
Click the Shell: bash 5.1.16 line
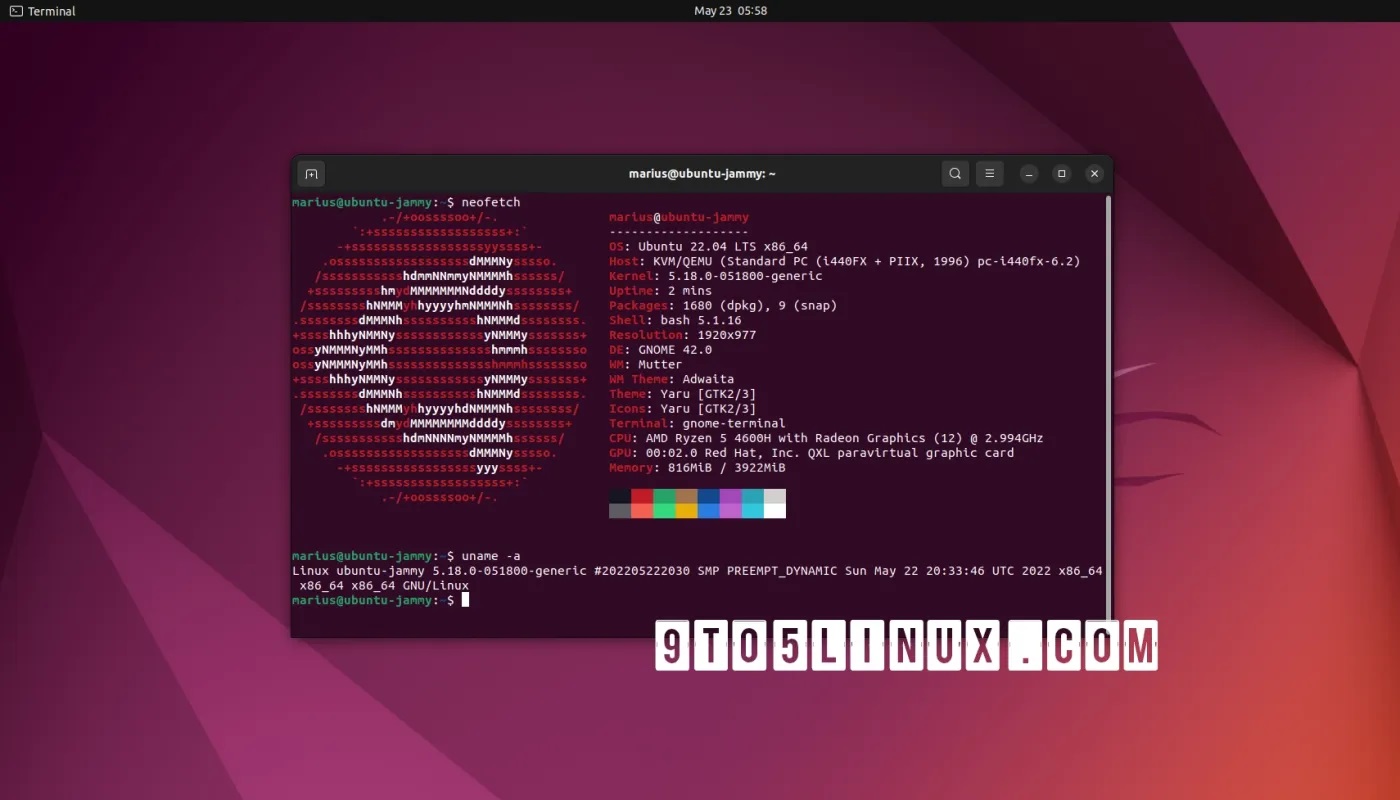(675, 320)
